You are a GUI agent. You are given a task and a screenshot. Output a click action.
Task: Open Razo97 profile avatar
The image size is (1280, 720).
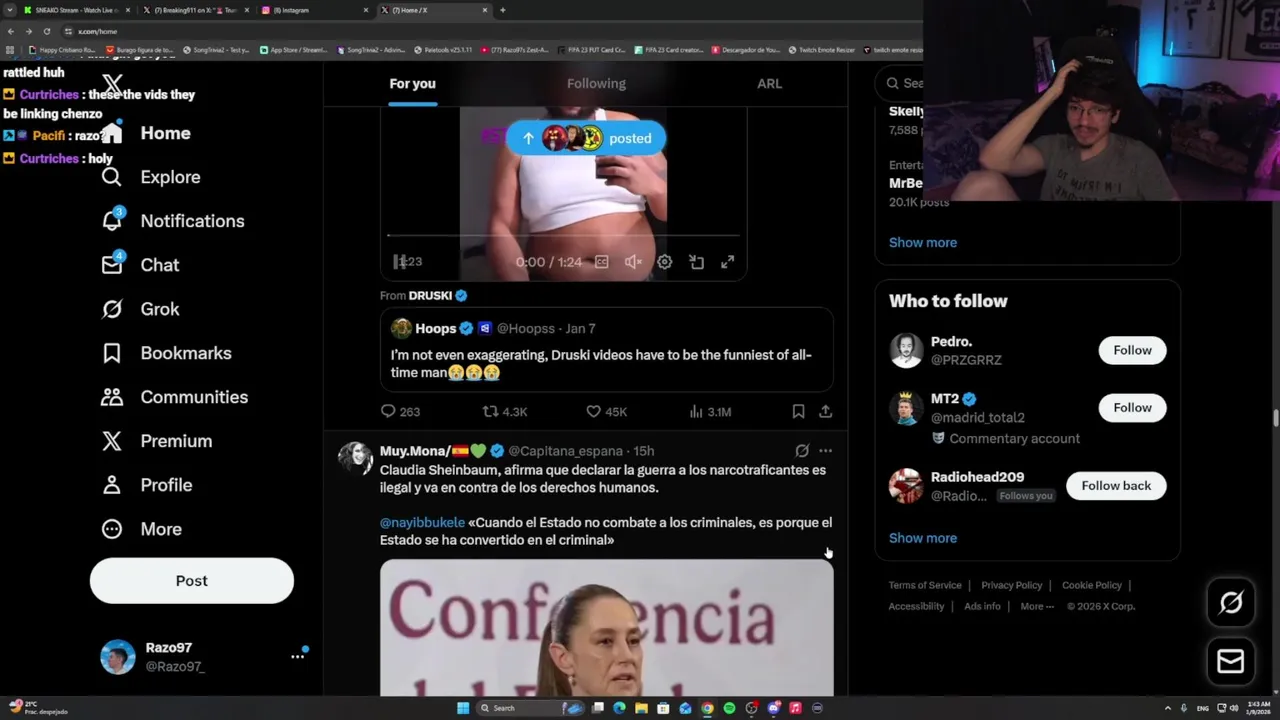point(118,657)
